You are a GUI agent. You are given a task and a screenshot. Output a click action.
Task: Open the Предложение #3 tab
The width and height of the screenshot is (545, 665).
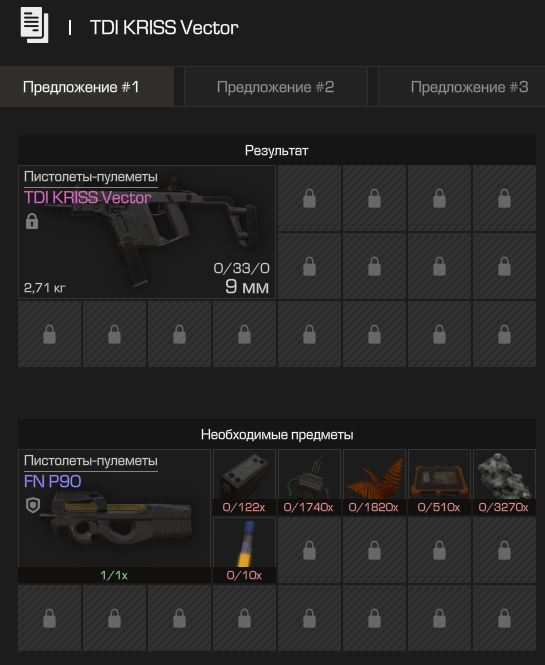tap(461, 87)
